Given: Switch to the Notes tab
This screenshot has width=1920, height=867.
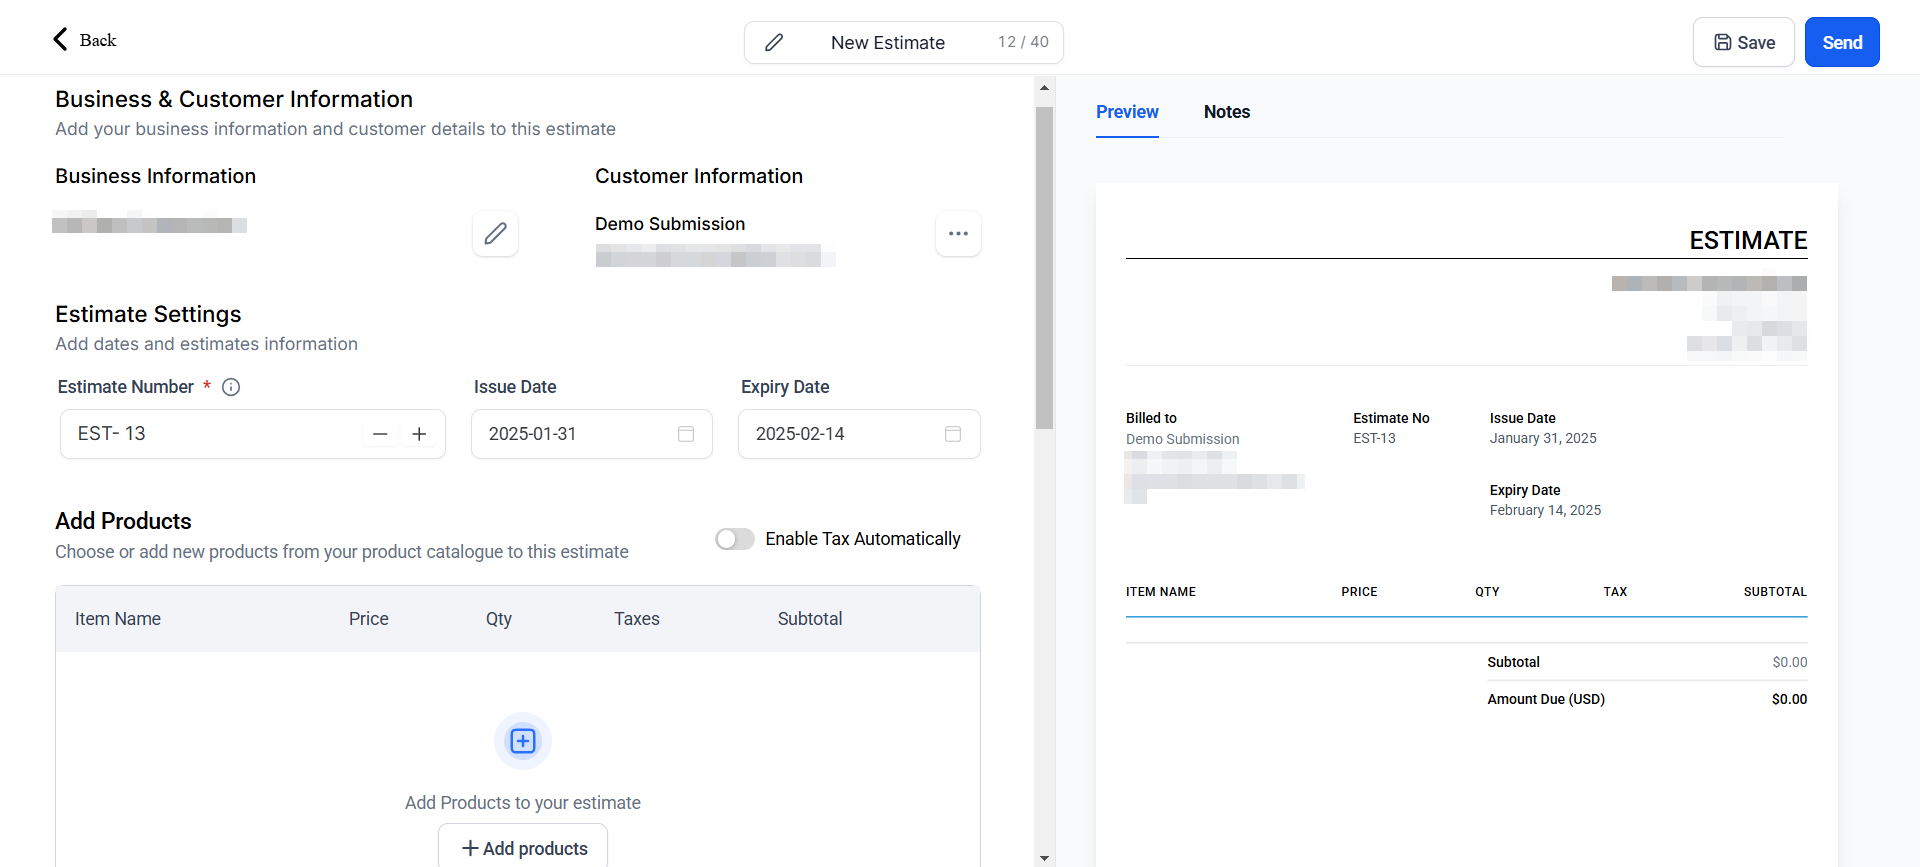Looking at the screenshot, I should (1226, 112).
